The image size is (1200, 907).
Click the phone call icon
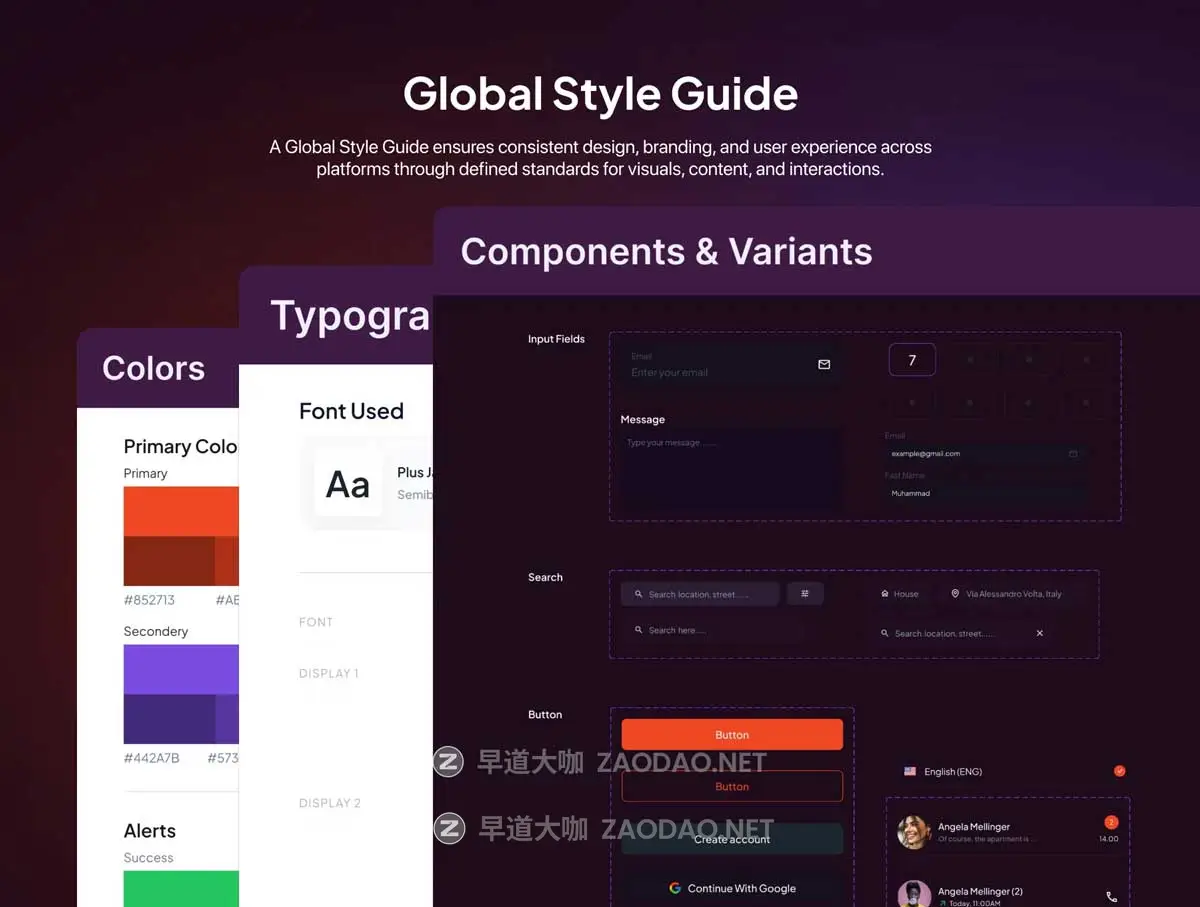[1111, 897]
